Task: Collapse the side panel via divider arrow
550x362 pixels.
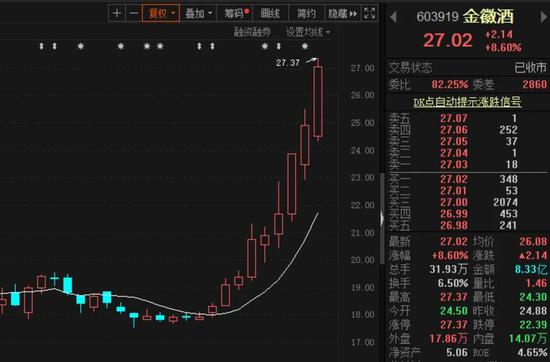Action: click(x=382, y=219)
